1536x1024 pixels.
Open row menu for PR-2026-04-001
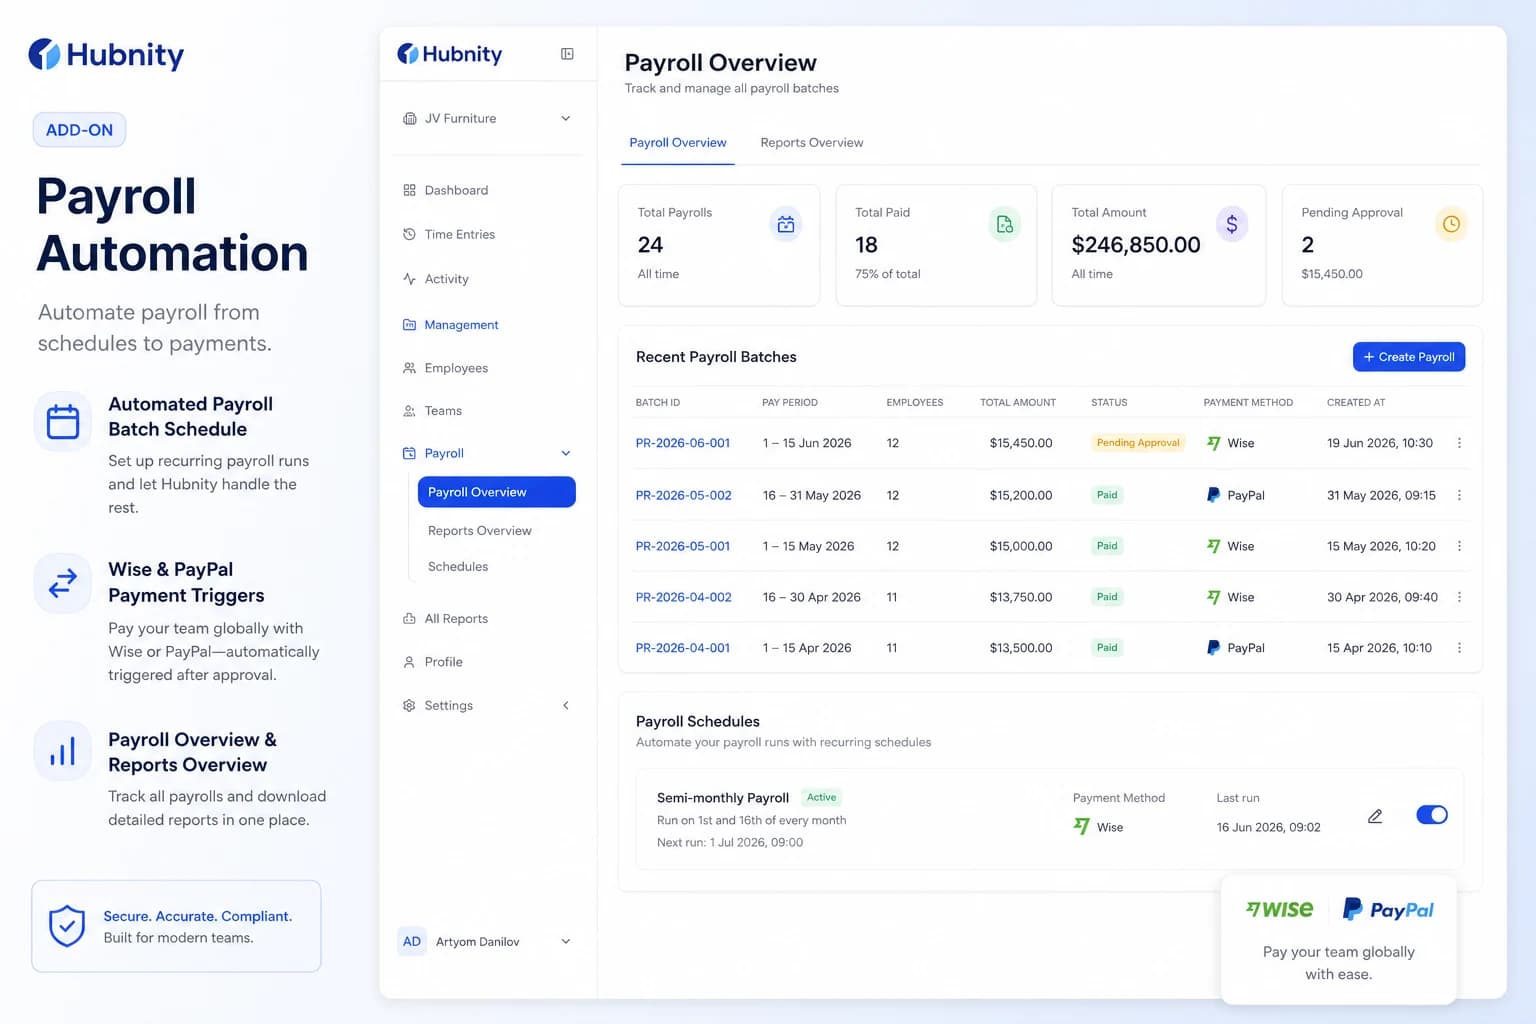click(1459, 648)
